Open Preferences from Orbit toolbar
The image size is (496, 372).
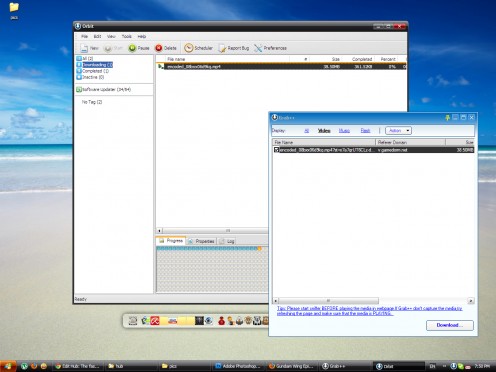pyautogui.click(x=270, y=48)
